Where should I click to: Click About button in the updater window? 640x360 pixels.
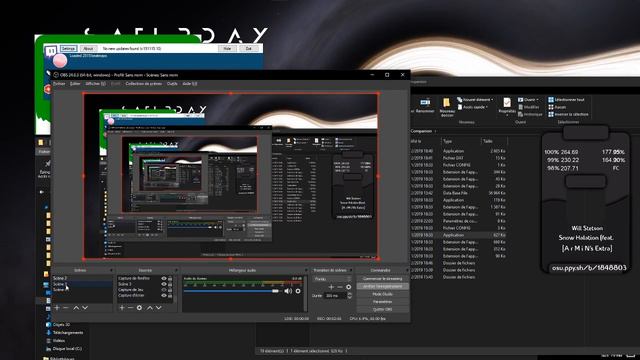tap(88, 49)
